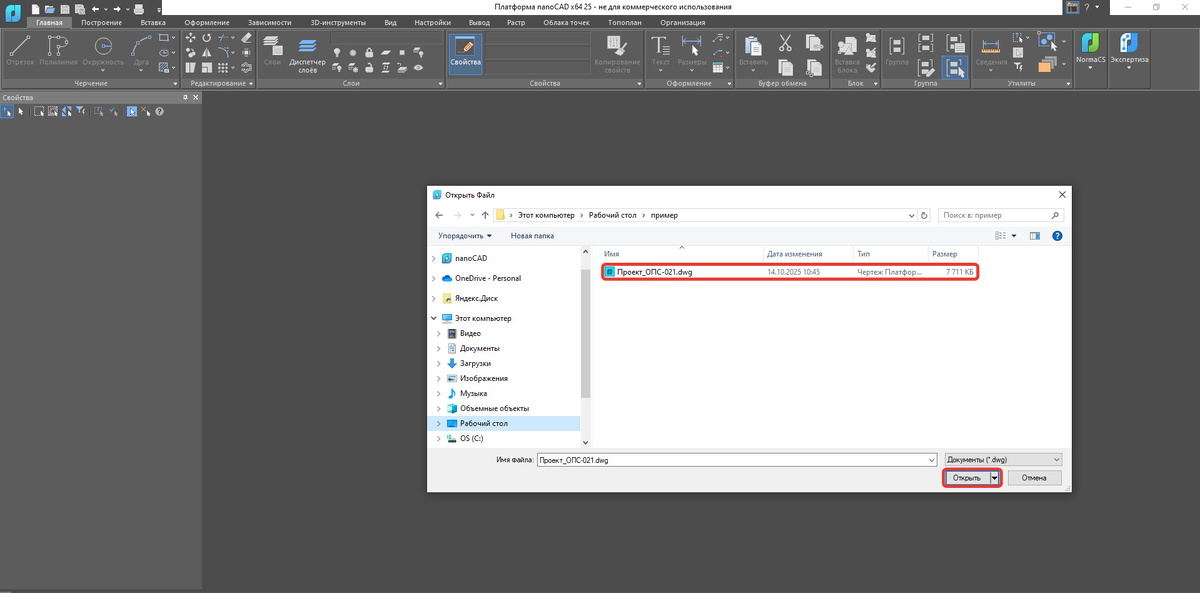Click the scissors Cut icon

click(x=785, y=43)
